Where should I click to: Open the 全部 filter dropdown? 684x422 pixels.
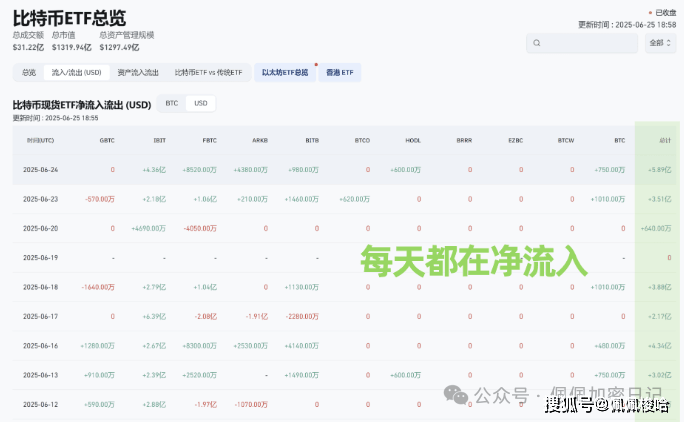click(x=660, y=43)
